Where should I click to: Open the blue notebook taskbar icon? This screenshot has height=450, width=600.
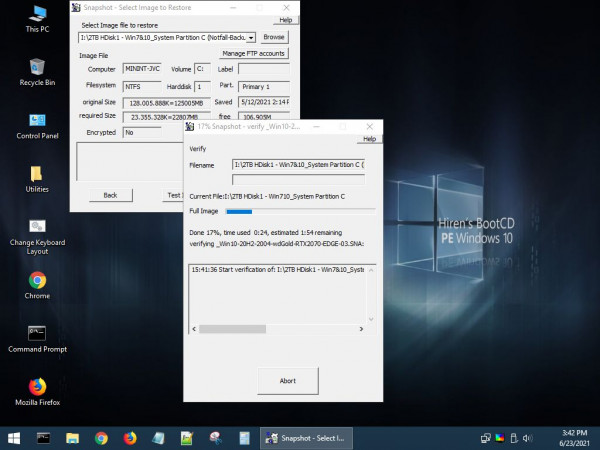pyautogui.click(x=158, y=438)
